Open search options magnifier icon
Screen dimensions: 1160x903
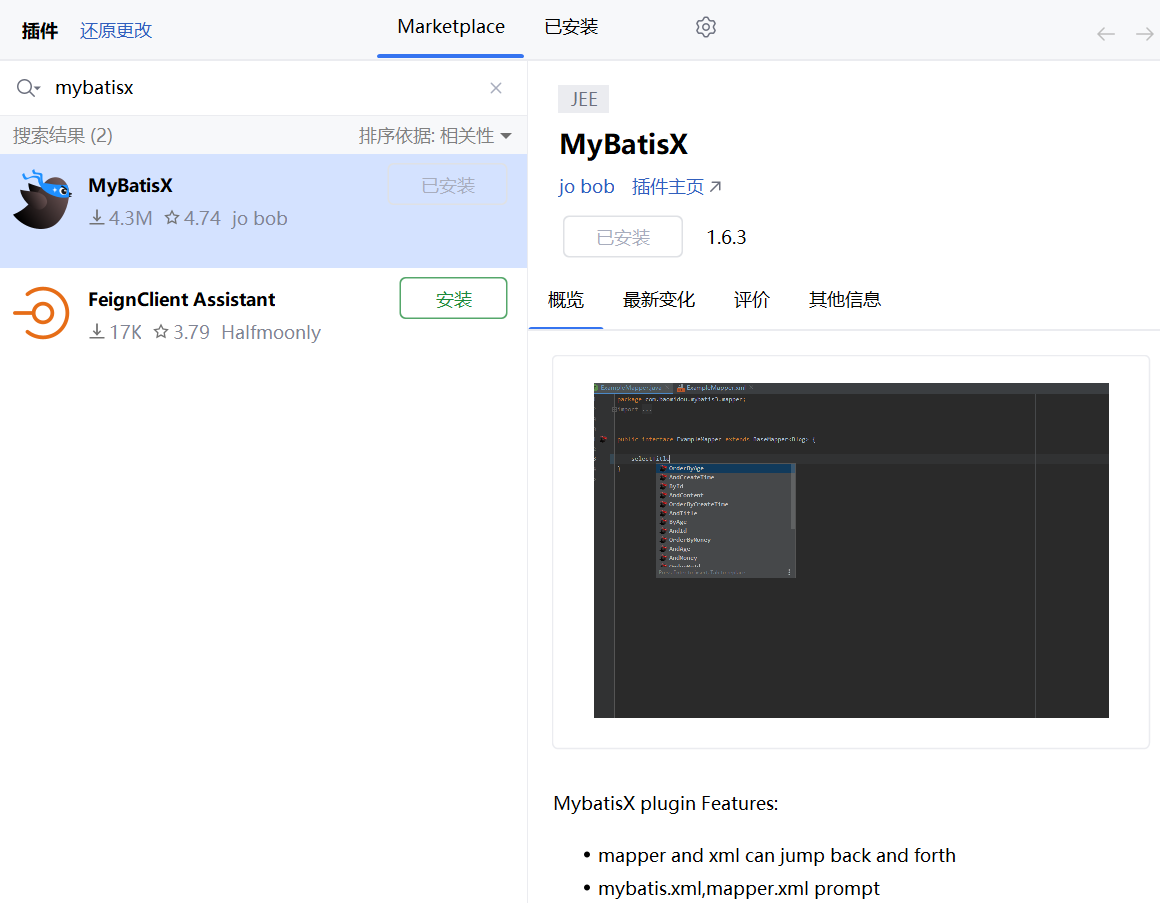click(28, 88)
